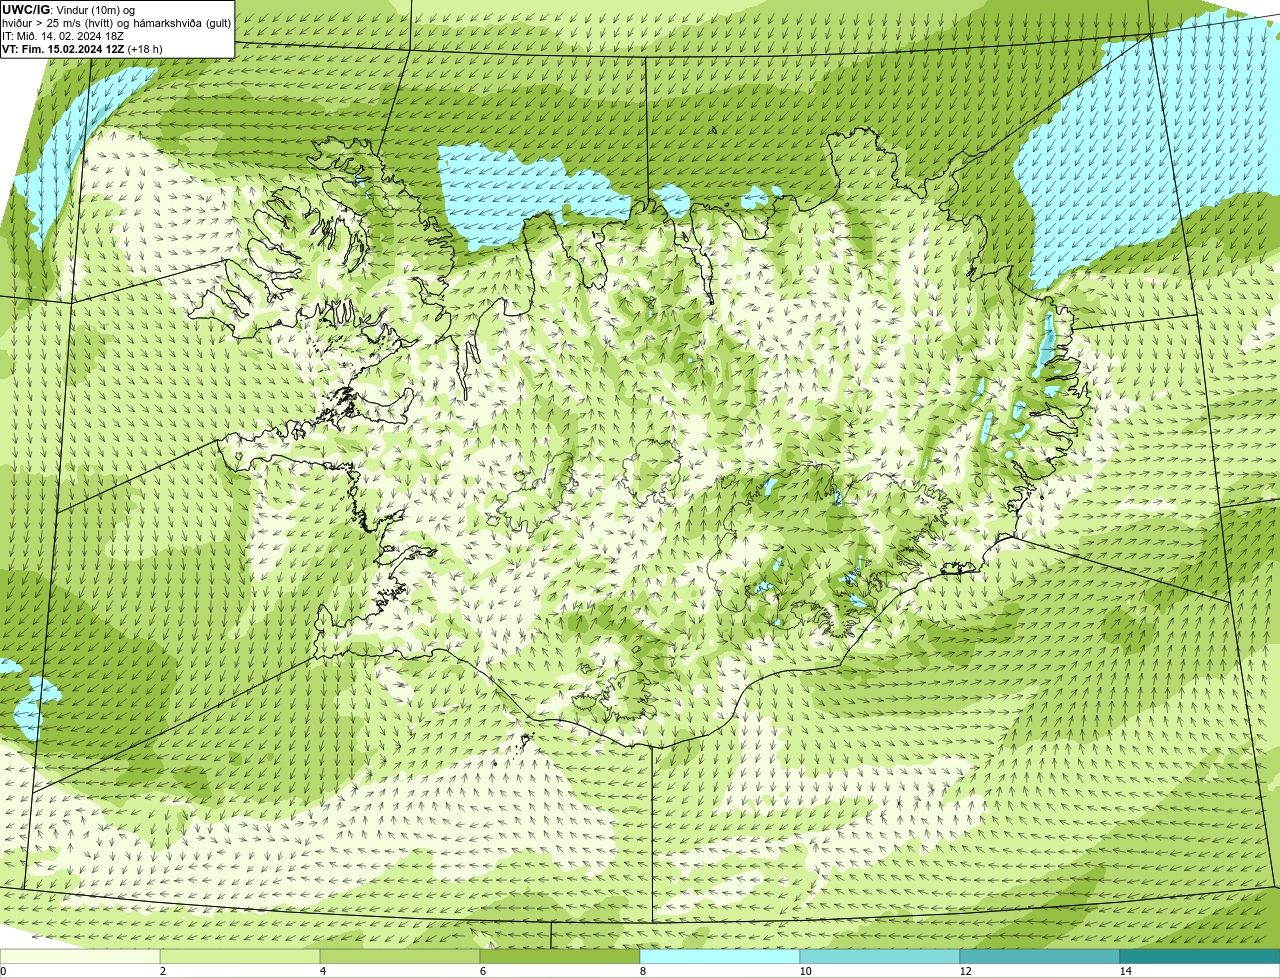Click the legend scale label "4"

click(322, 971)
